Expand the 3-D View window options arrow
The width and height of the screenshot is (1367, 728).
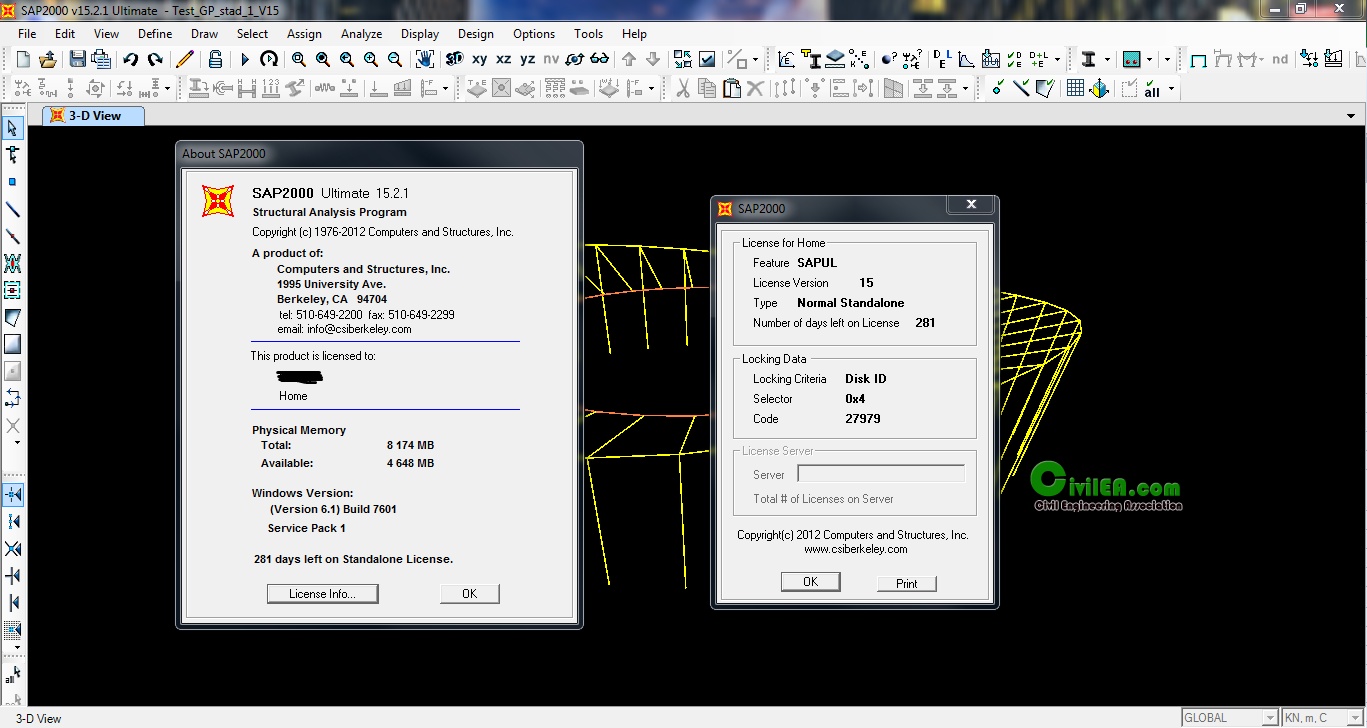(1352, 116)
